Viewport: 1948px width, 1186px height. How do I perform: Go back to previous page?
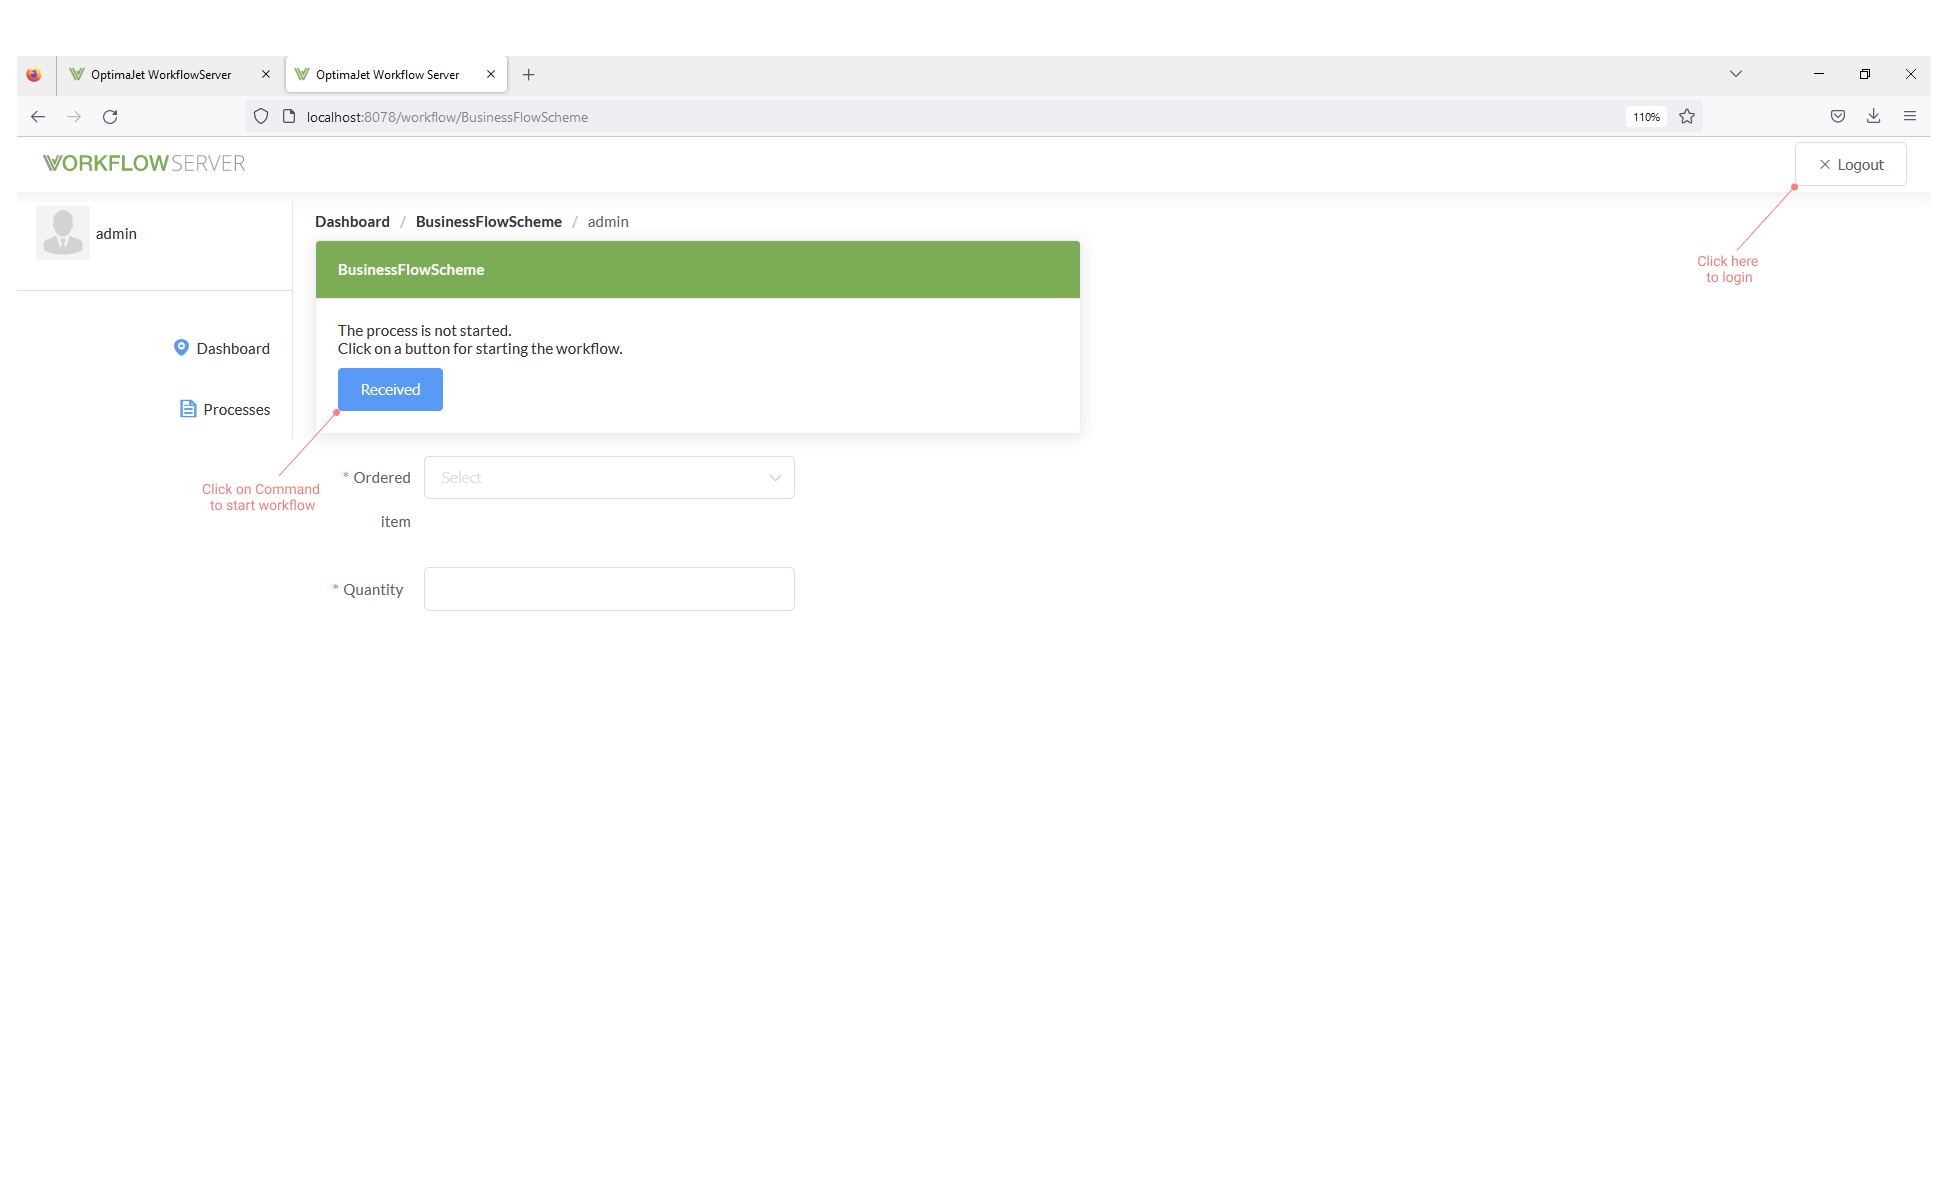(x=38, y=117)
